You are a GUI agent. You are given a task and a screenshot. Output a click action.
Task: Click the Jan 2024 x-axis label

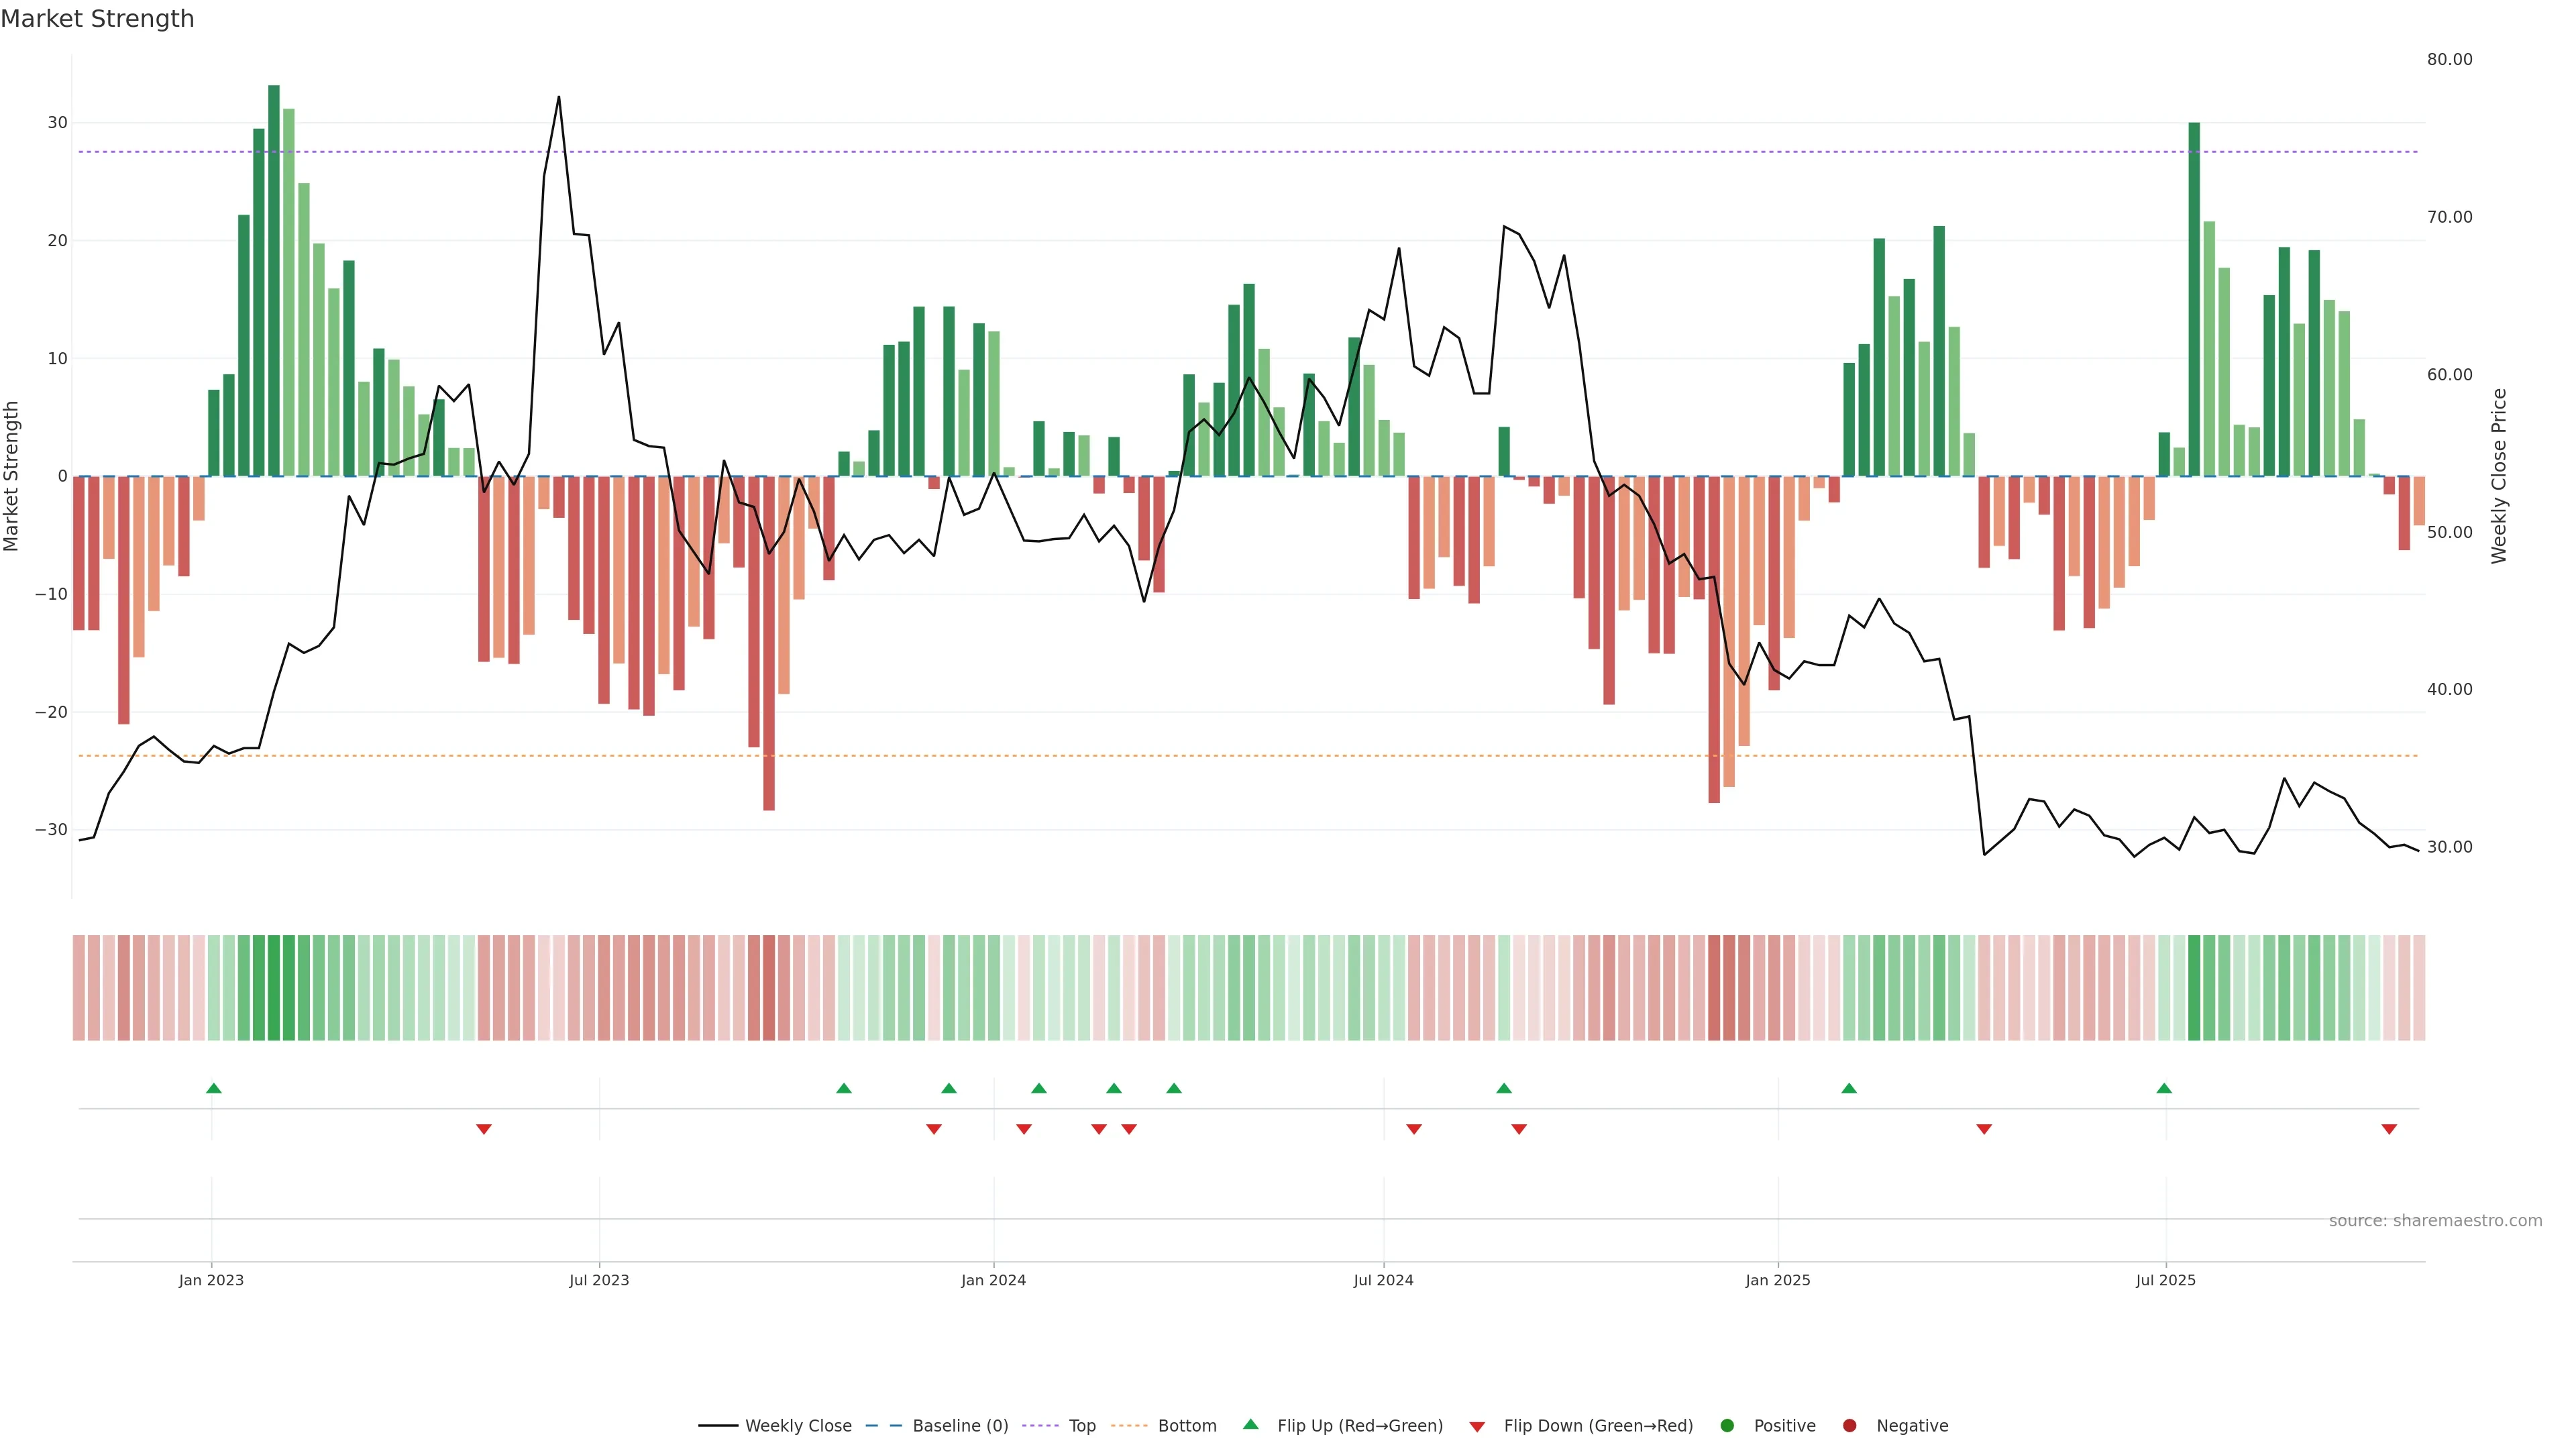click(993, 1280)
